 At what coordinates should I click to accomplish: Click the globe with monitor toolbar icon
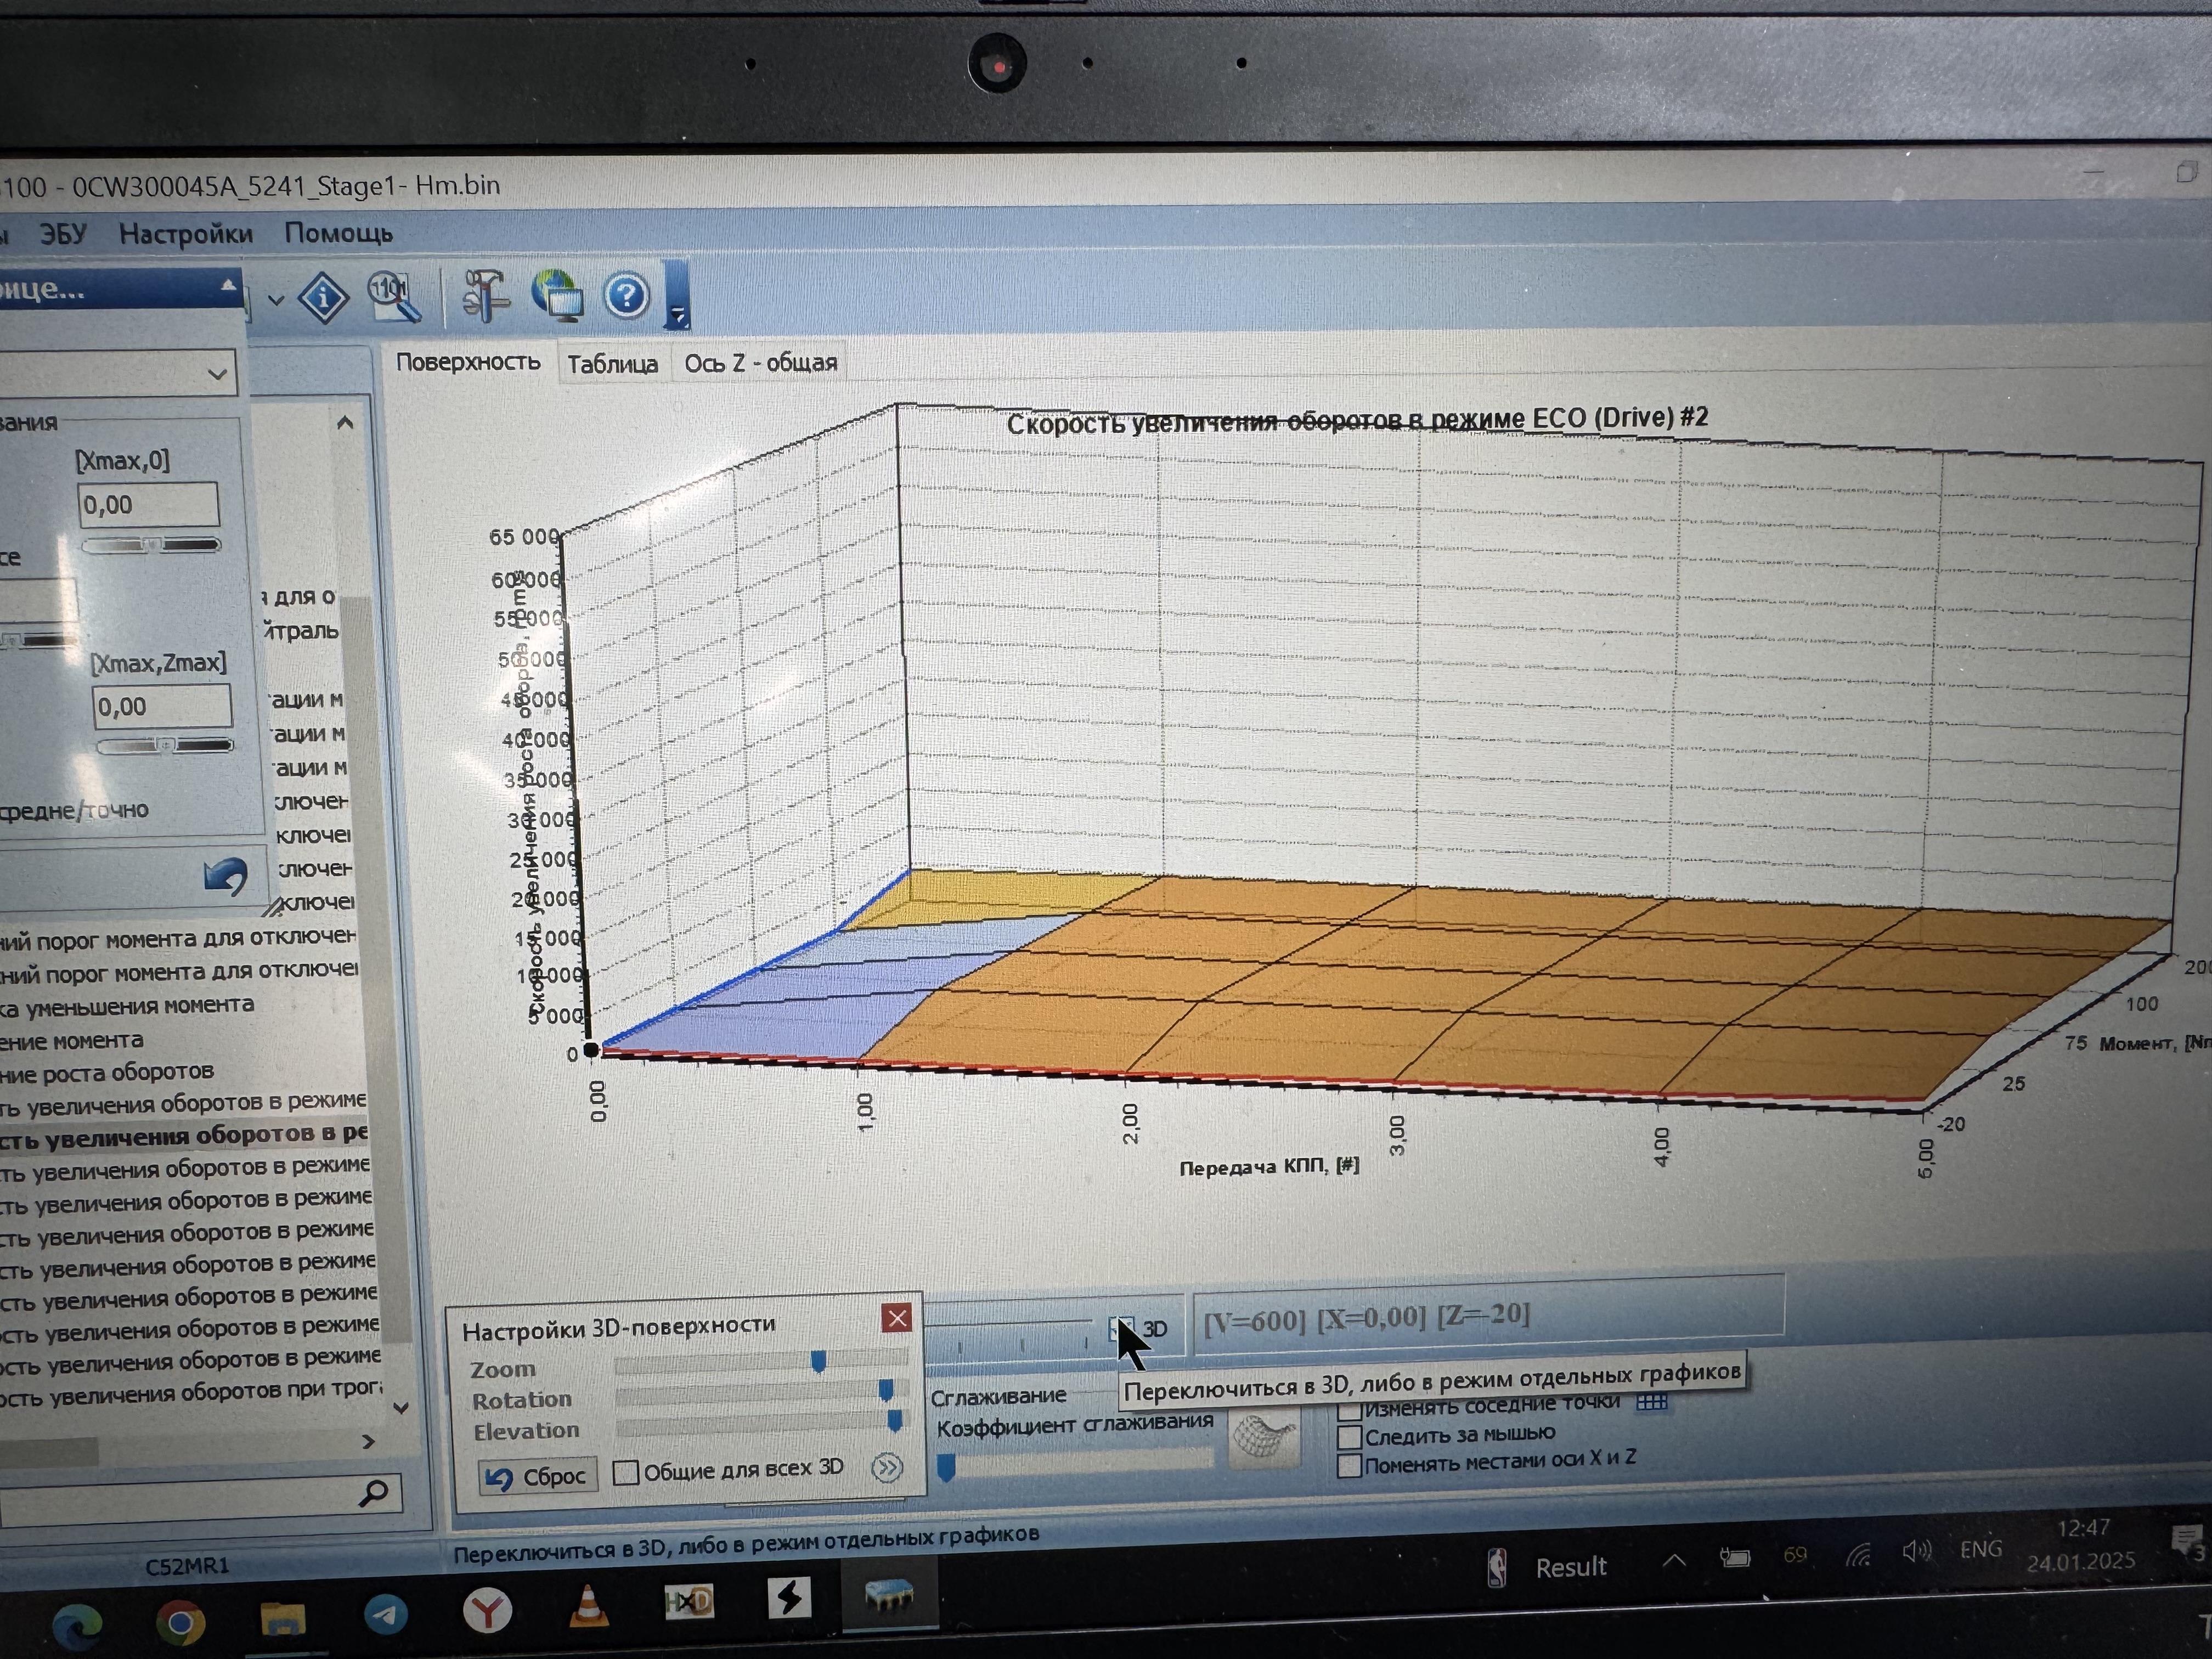[558, 296]
